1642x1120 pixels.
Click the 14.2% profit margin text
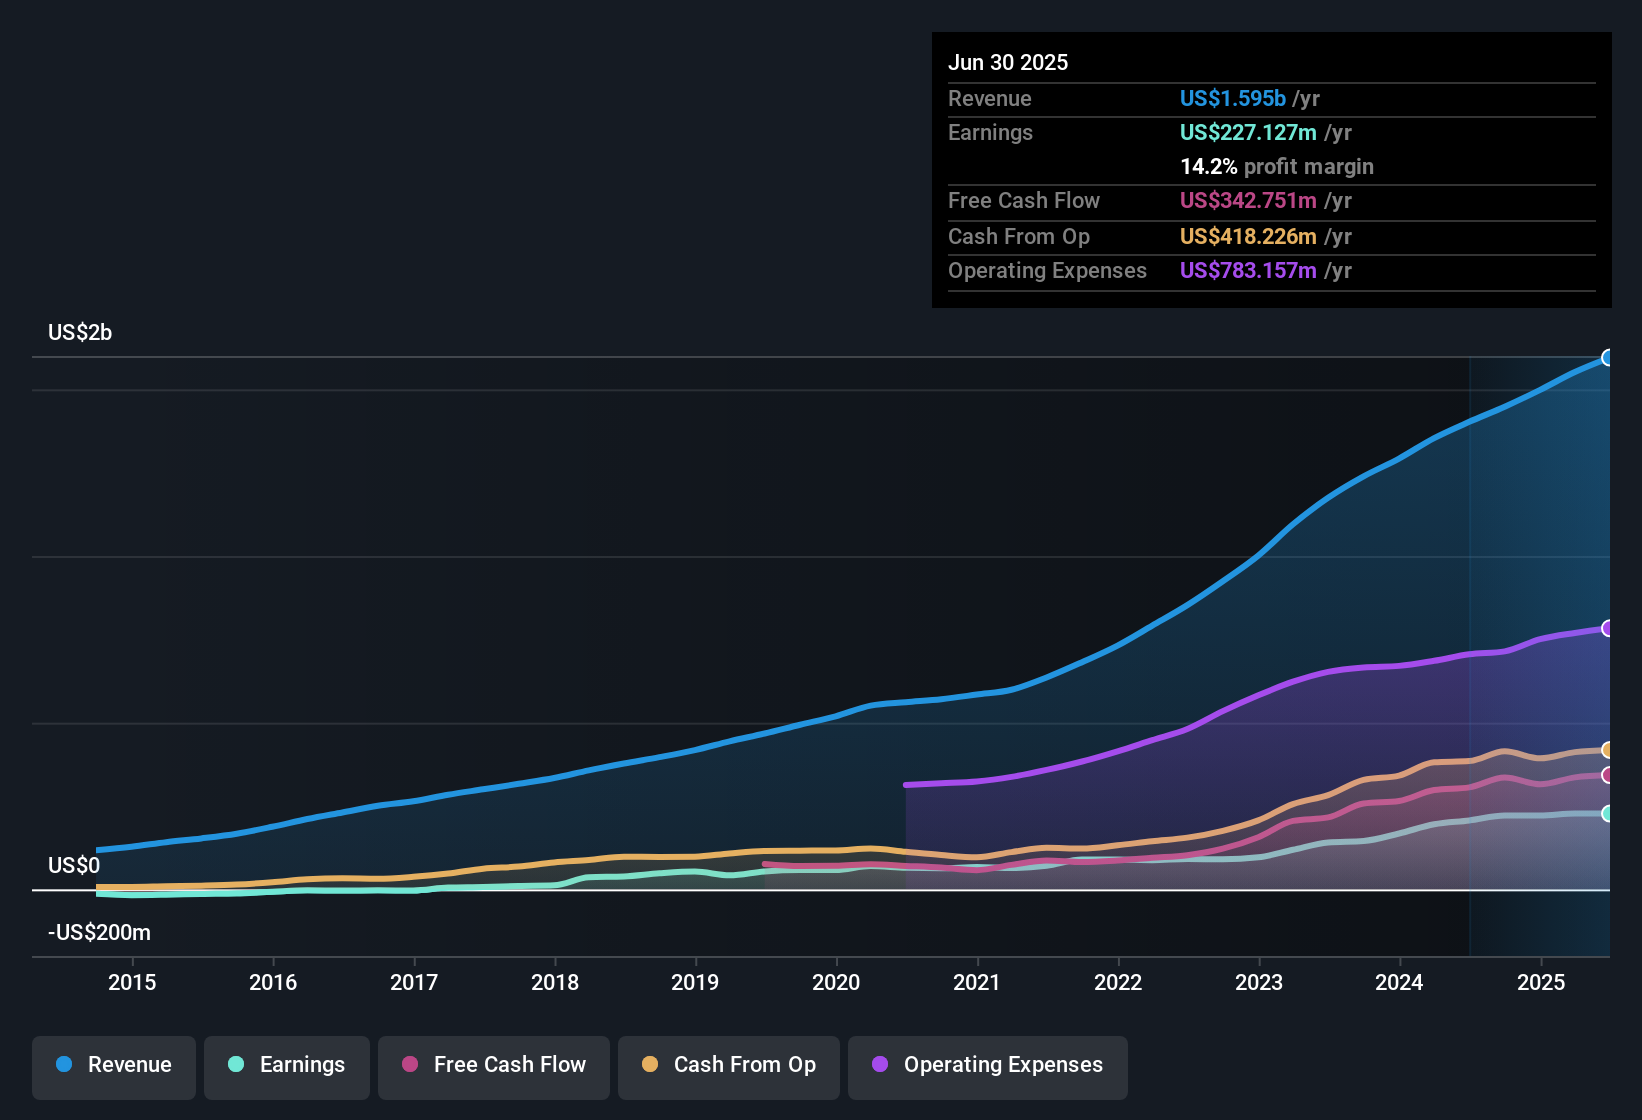(1276, 167)
